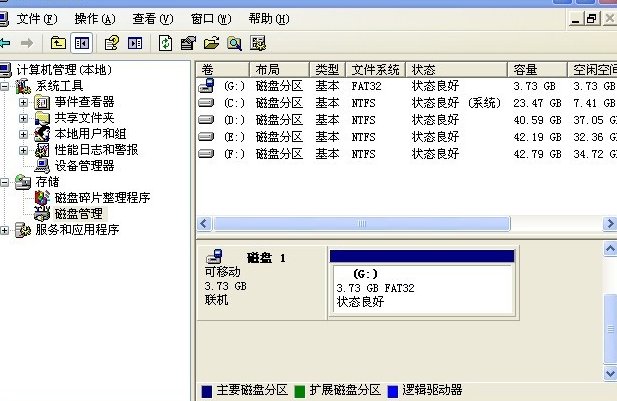Select the Shared Folders tree icon
The width and height of the screenshot is (617, 401).
(42, 118)
